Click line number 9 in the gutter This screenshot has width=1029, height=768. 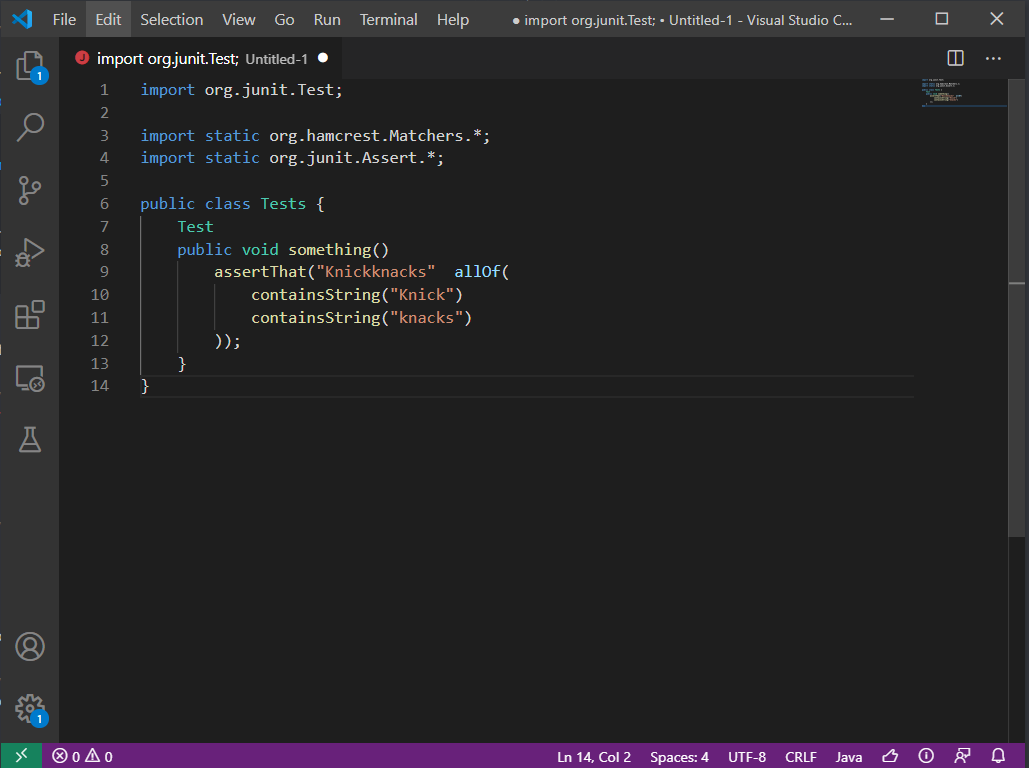tap(104, 272)
